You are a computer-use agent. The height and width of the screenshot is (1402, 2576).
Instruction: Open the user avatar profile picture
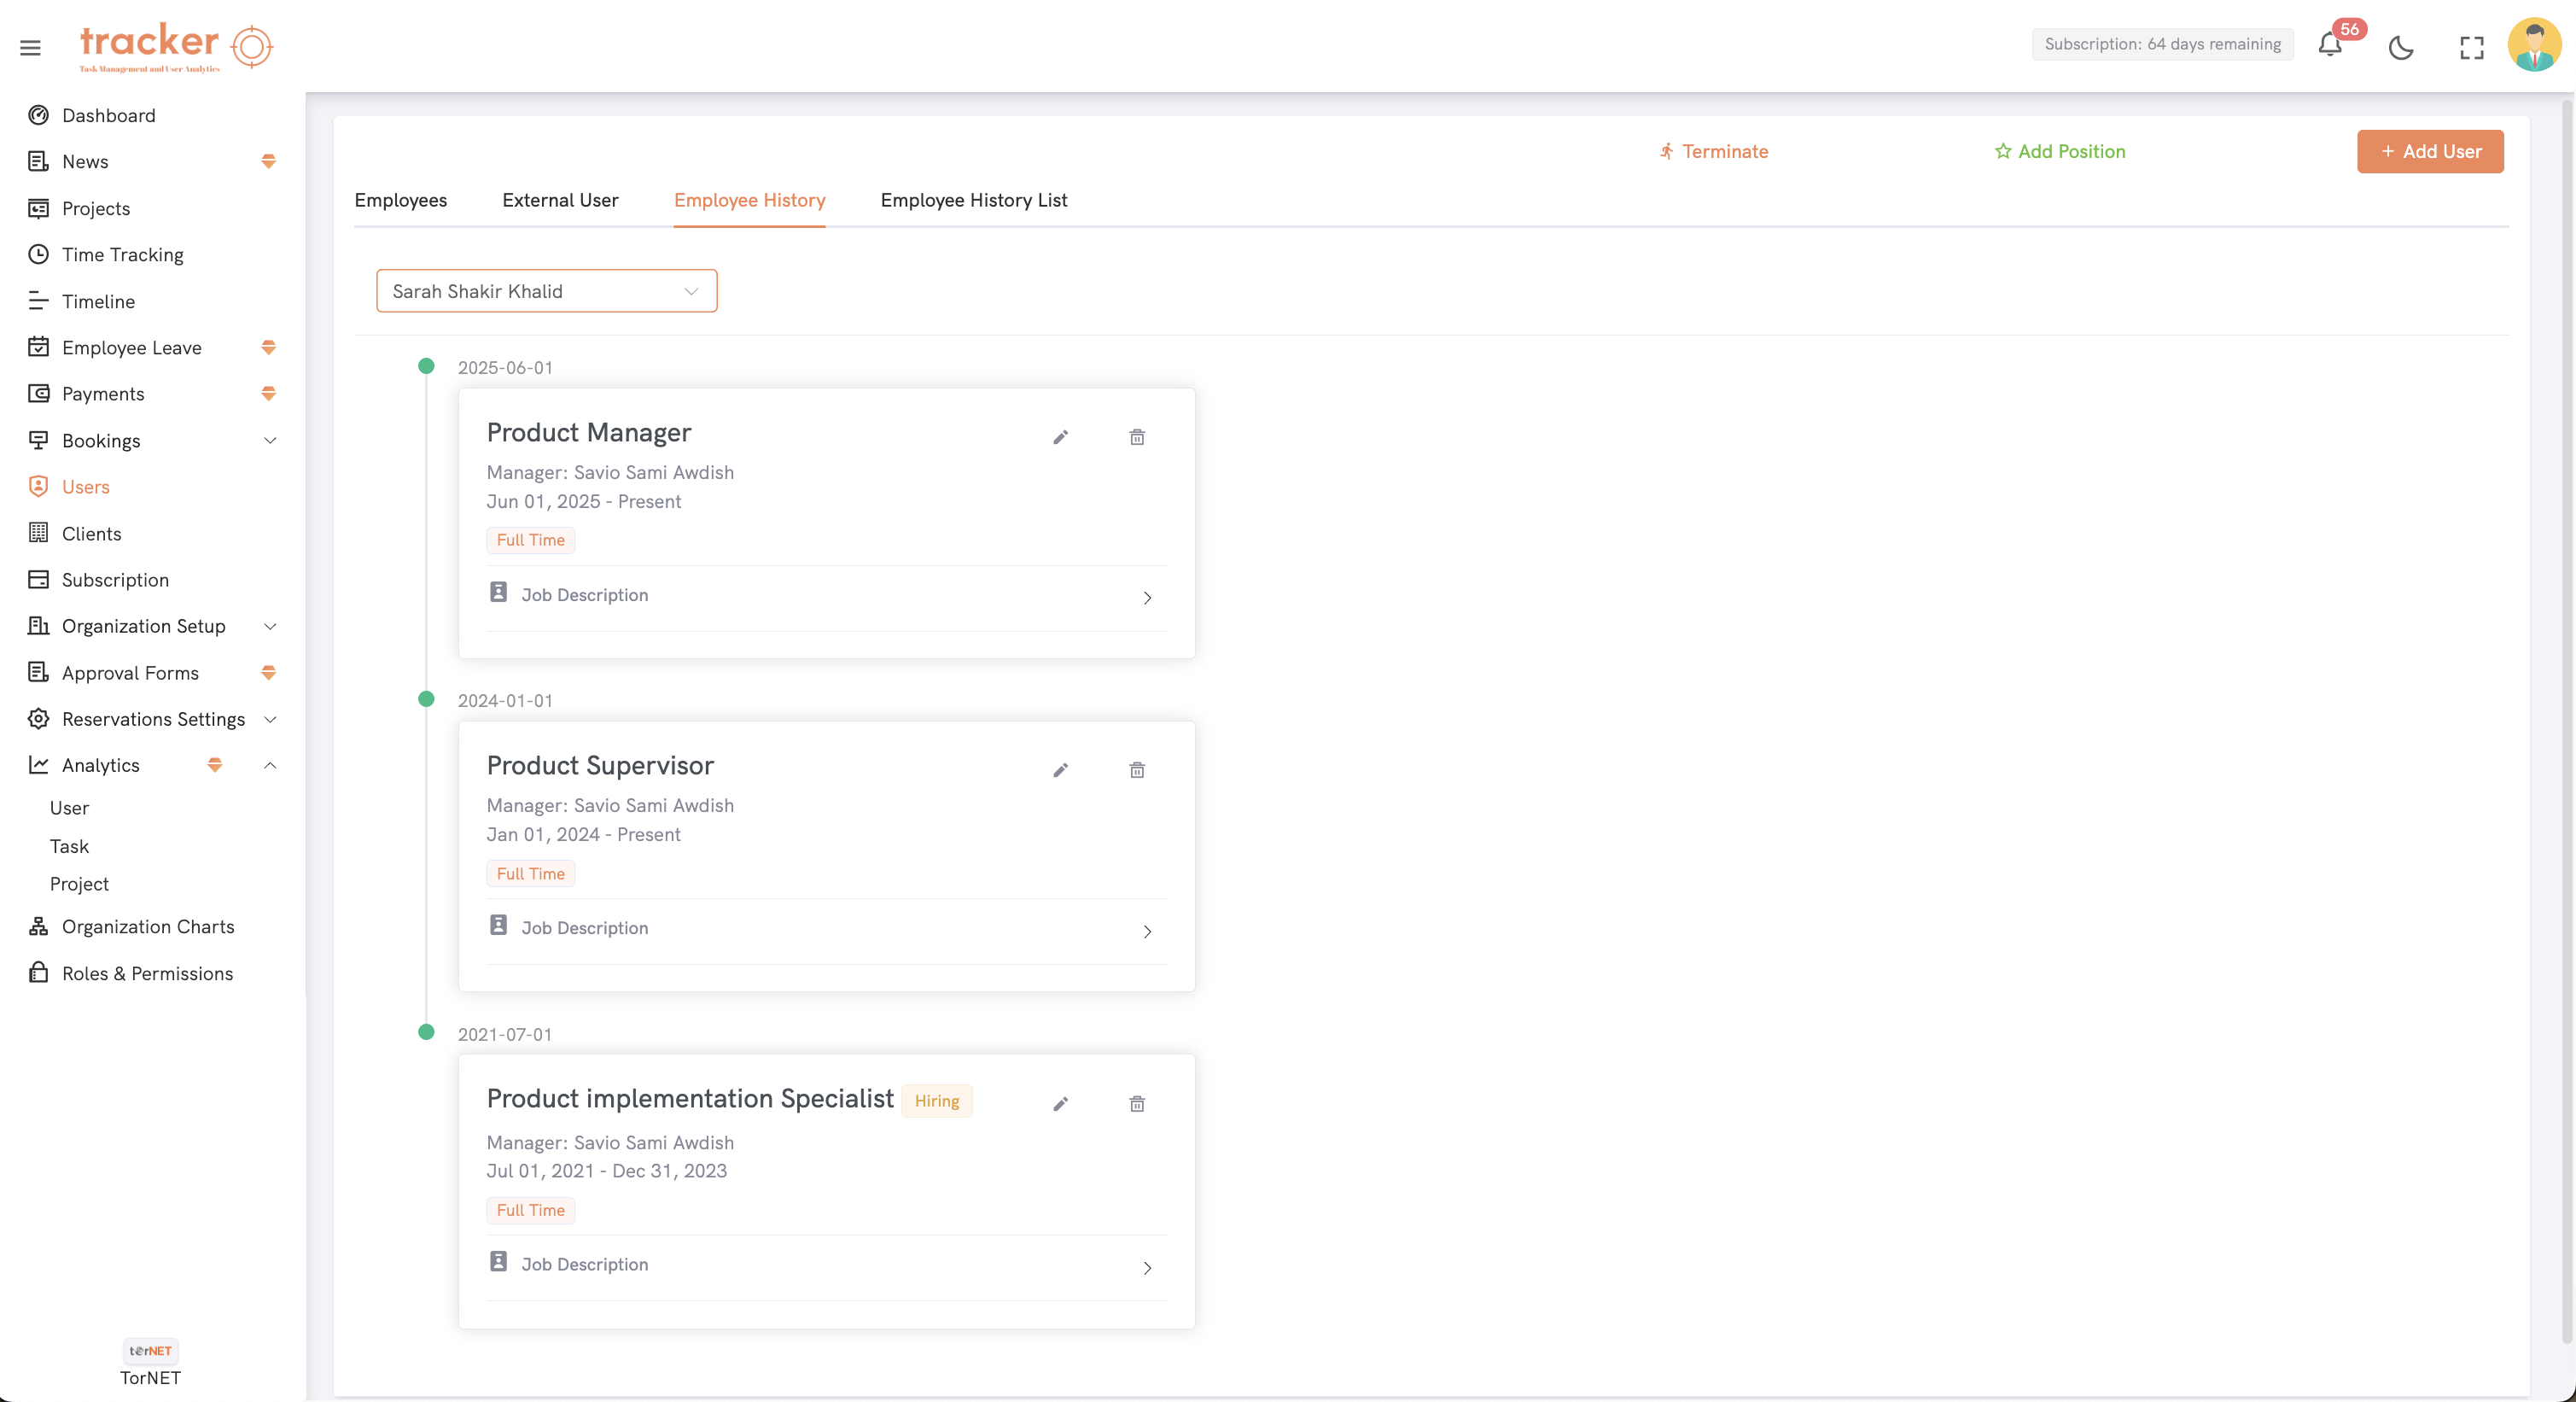2534,45
